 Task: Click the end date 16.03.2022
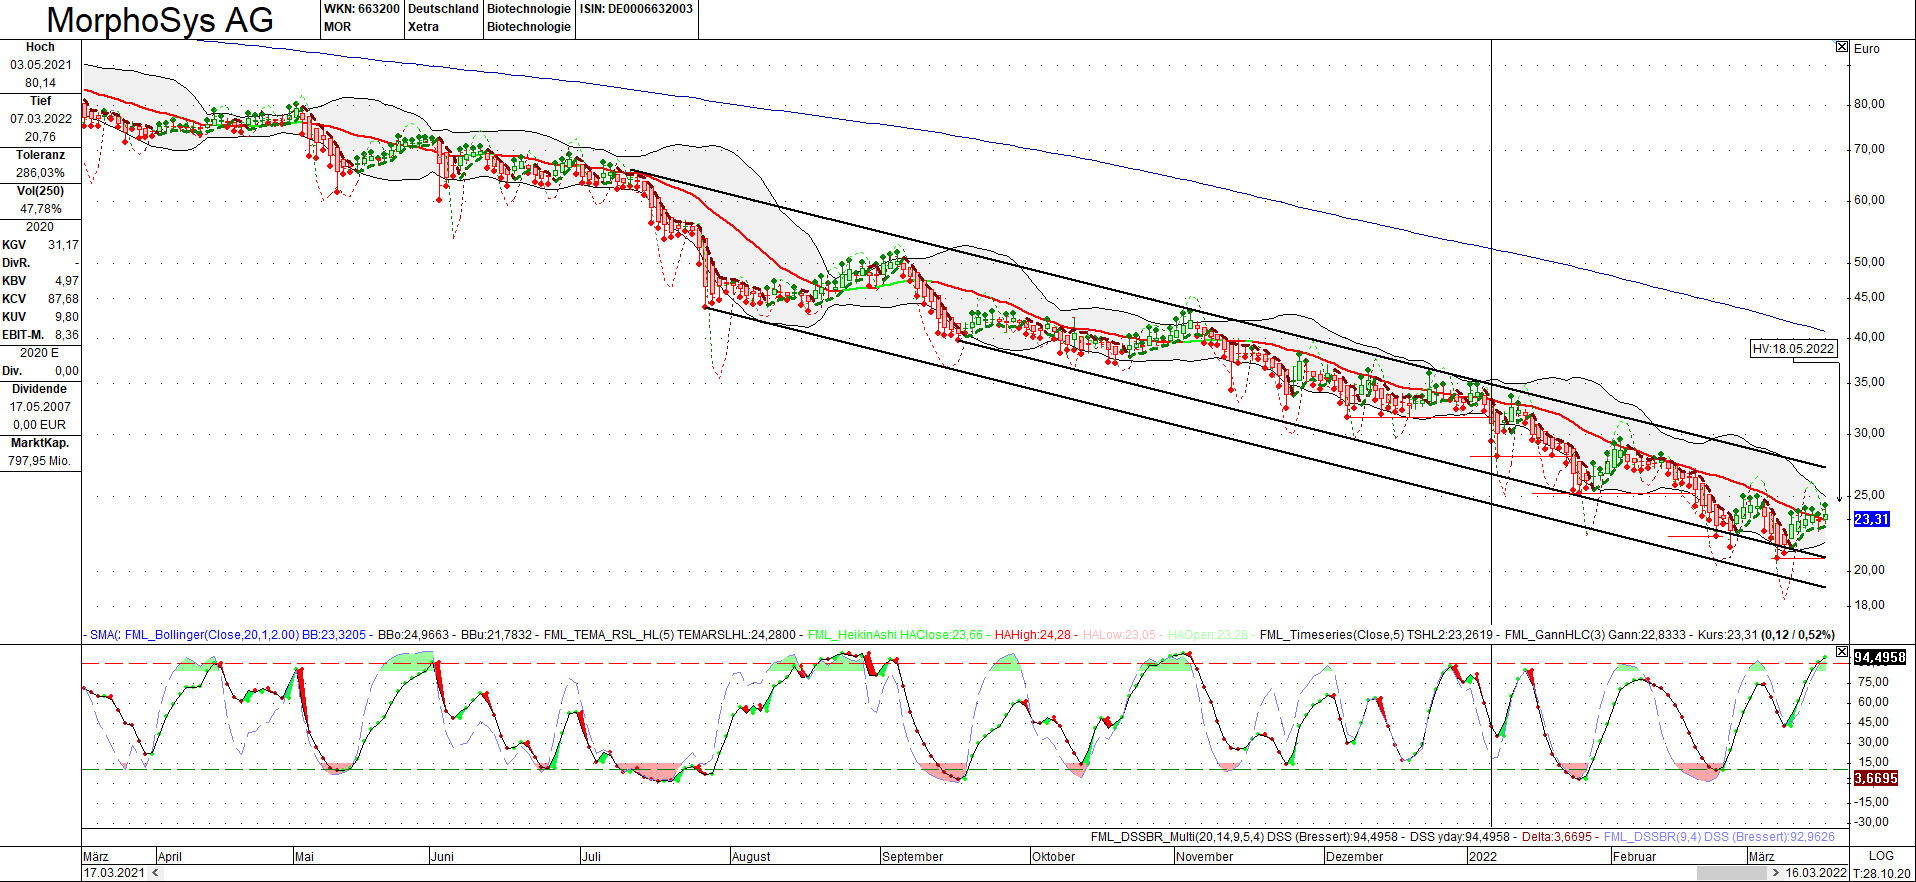(1816, 873)
